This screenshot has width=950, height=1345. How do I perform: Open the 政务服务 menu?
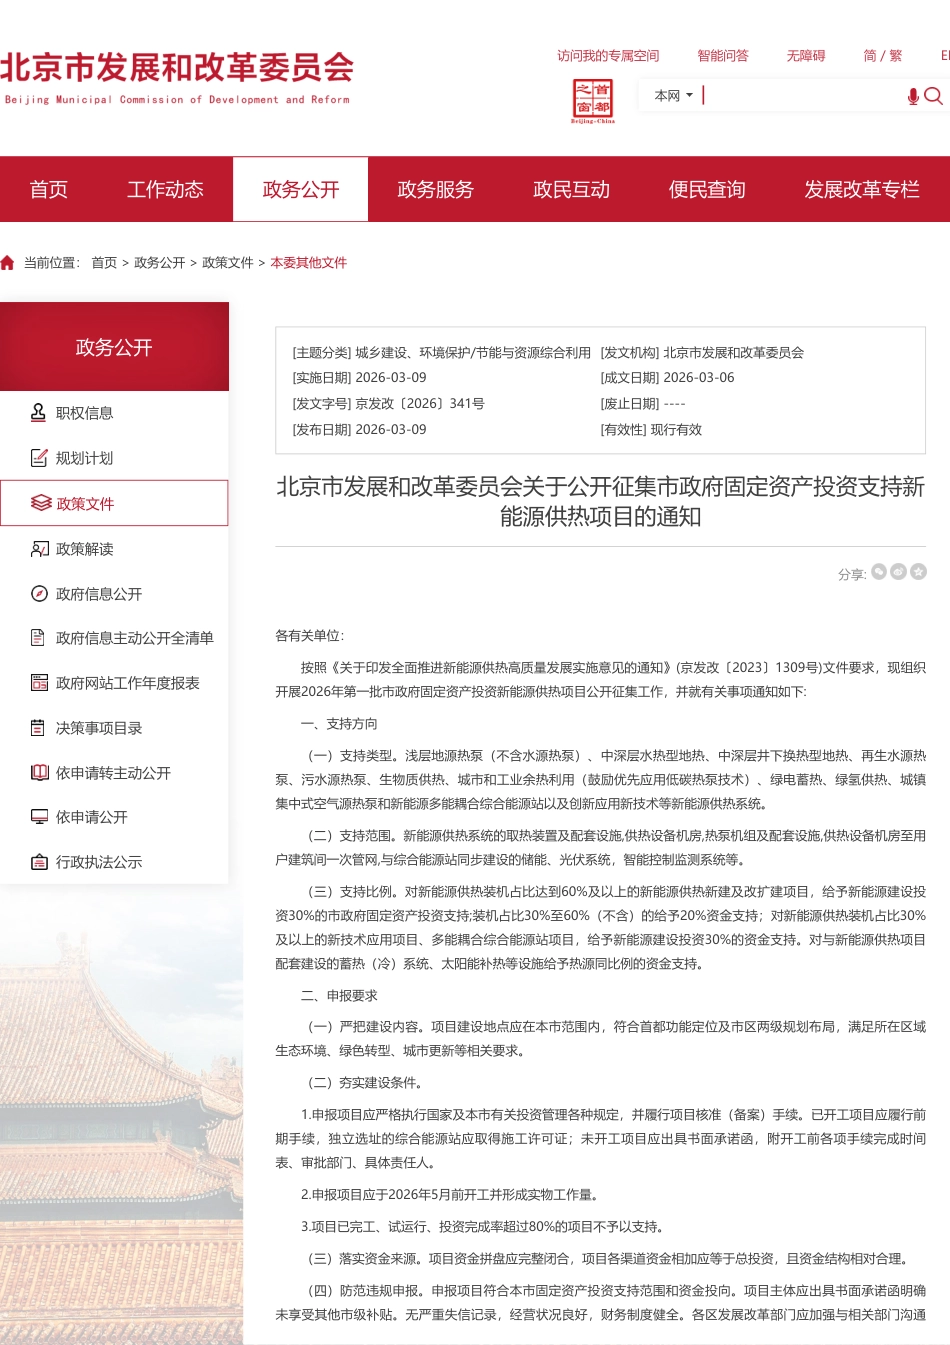click(x=435, y=189)
